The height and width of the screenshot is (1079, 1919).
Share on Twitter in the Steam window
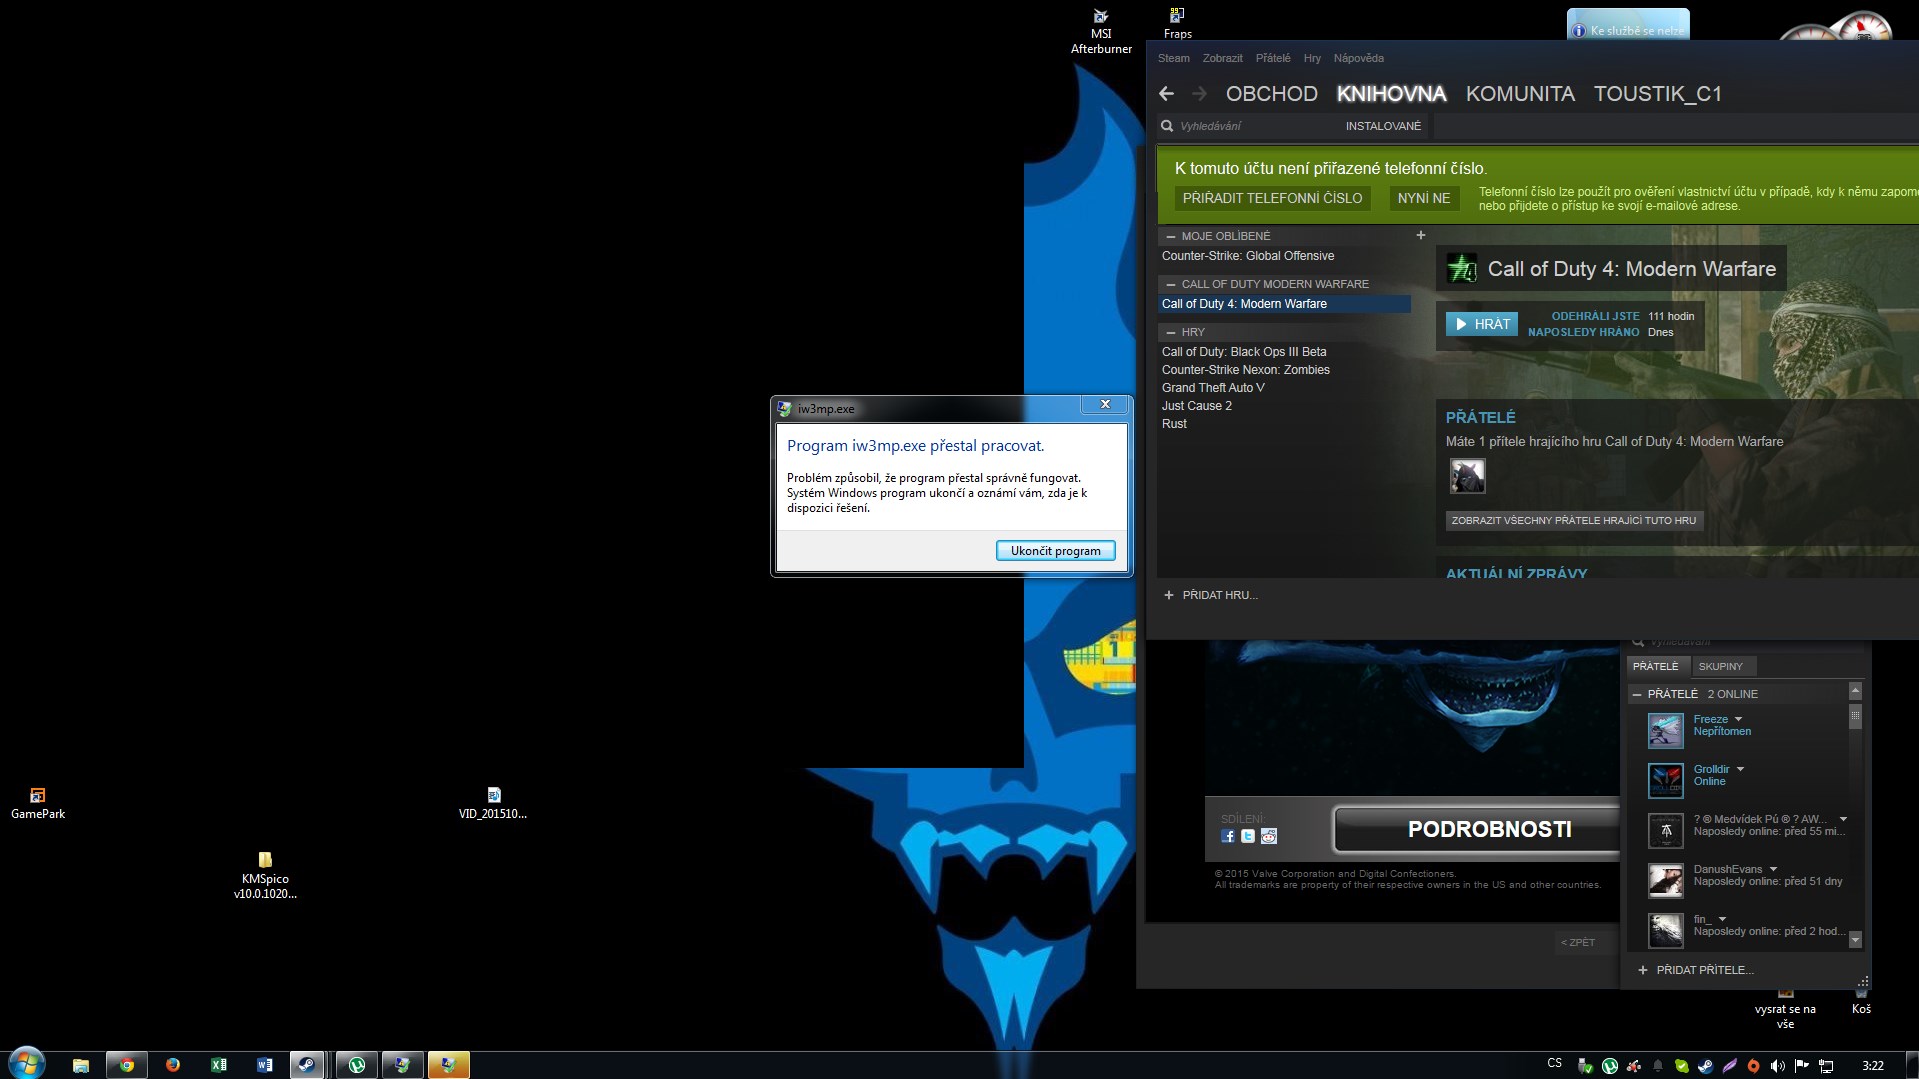[1248, 836]
